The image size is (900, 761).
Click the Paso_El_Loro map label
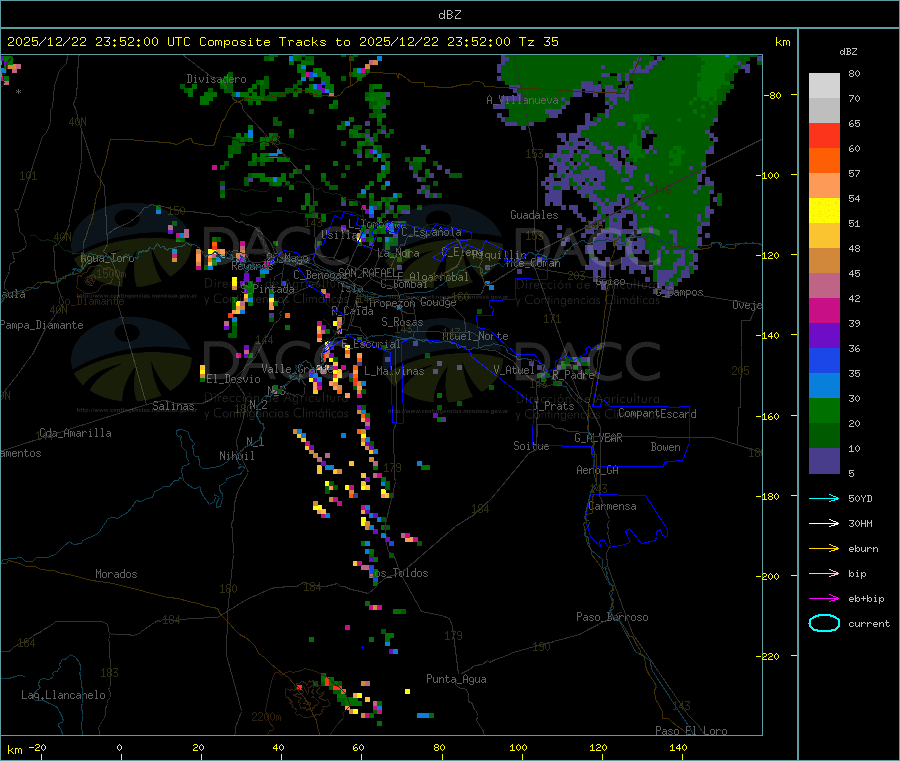click(x=692, y=731)
